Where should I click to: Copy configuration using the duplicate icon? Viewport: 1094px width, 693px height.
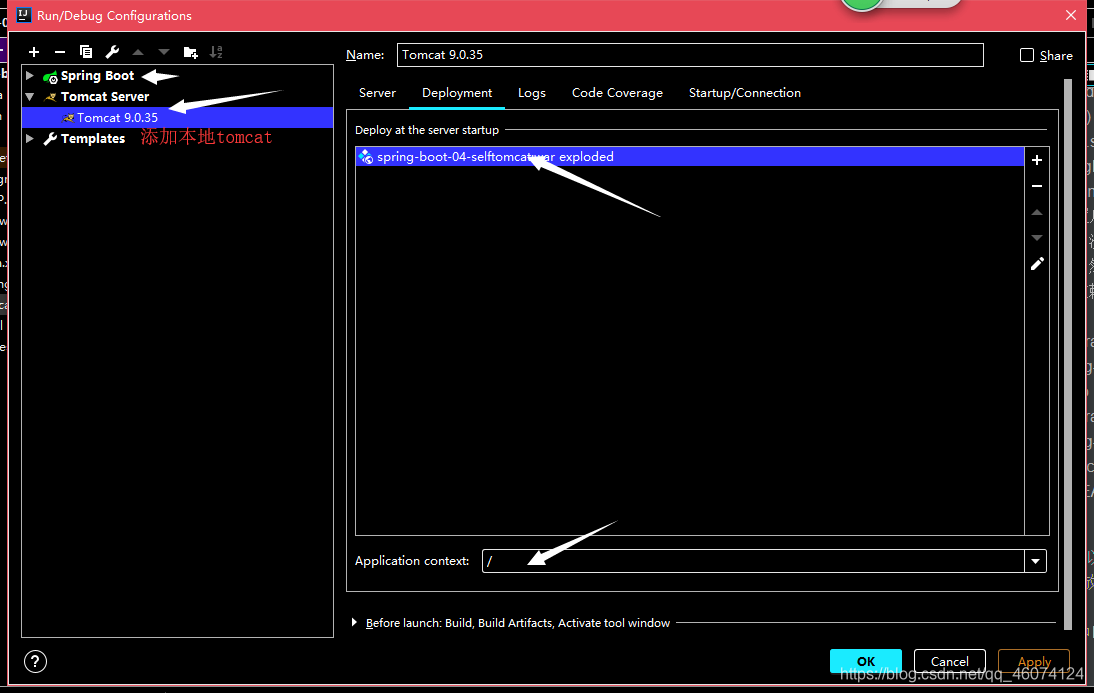pyautogui.click(x=86, y=52)
